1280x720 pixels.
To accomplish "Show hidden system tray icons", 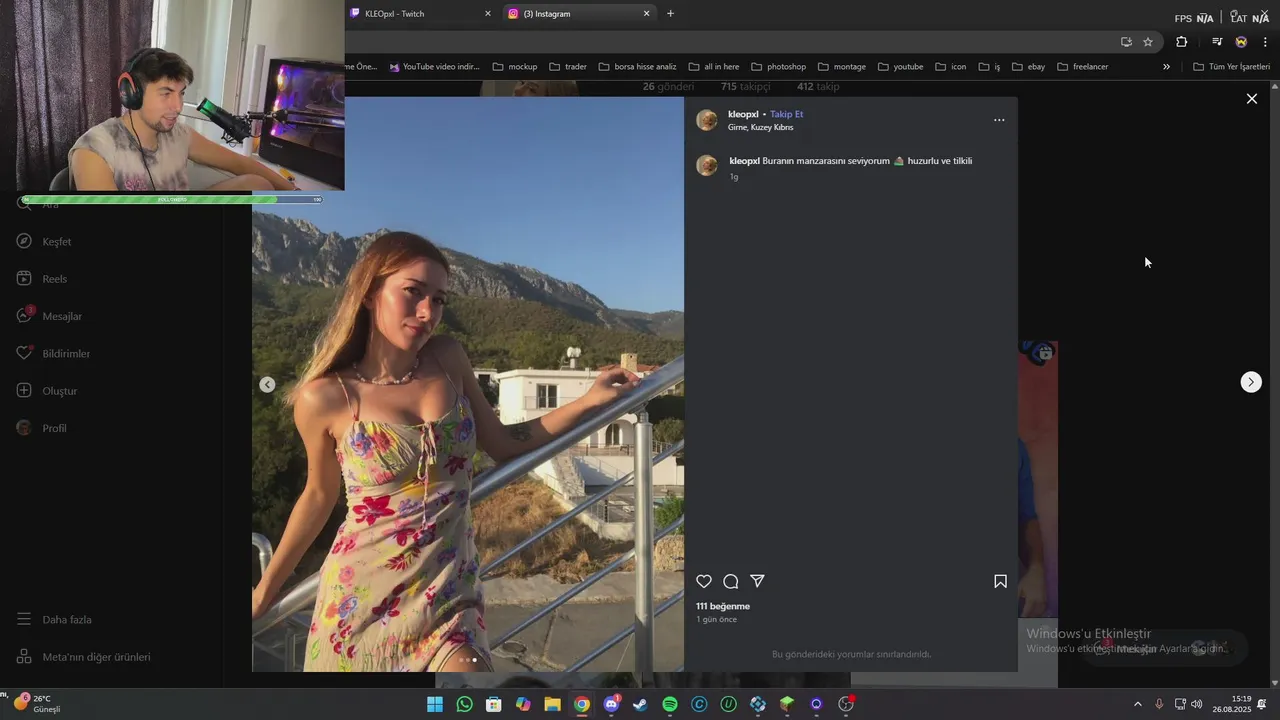I will [1137, 704].
